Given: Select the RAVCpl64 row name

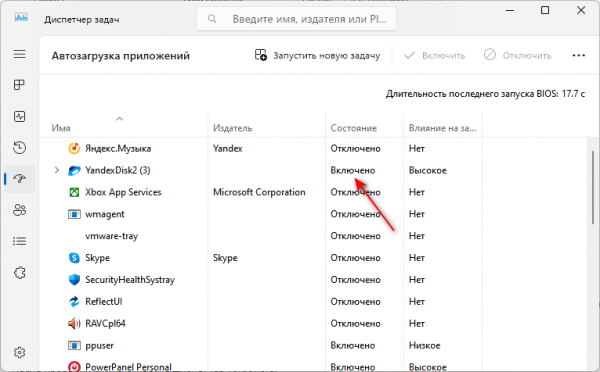Looking at the screenshot, I should pyautogui.click(x=105, y=323).
